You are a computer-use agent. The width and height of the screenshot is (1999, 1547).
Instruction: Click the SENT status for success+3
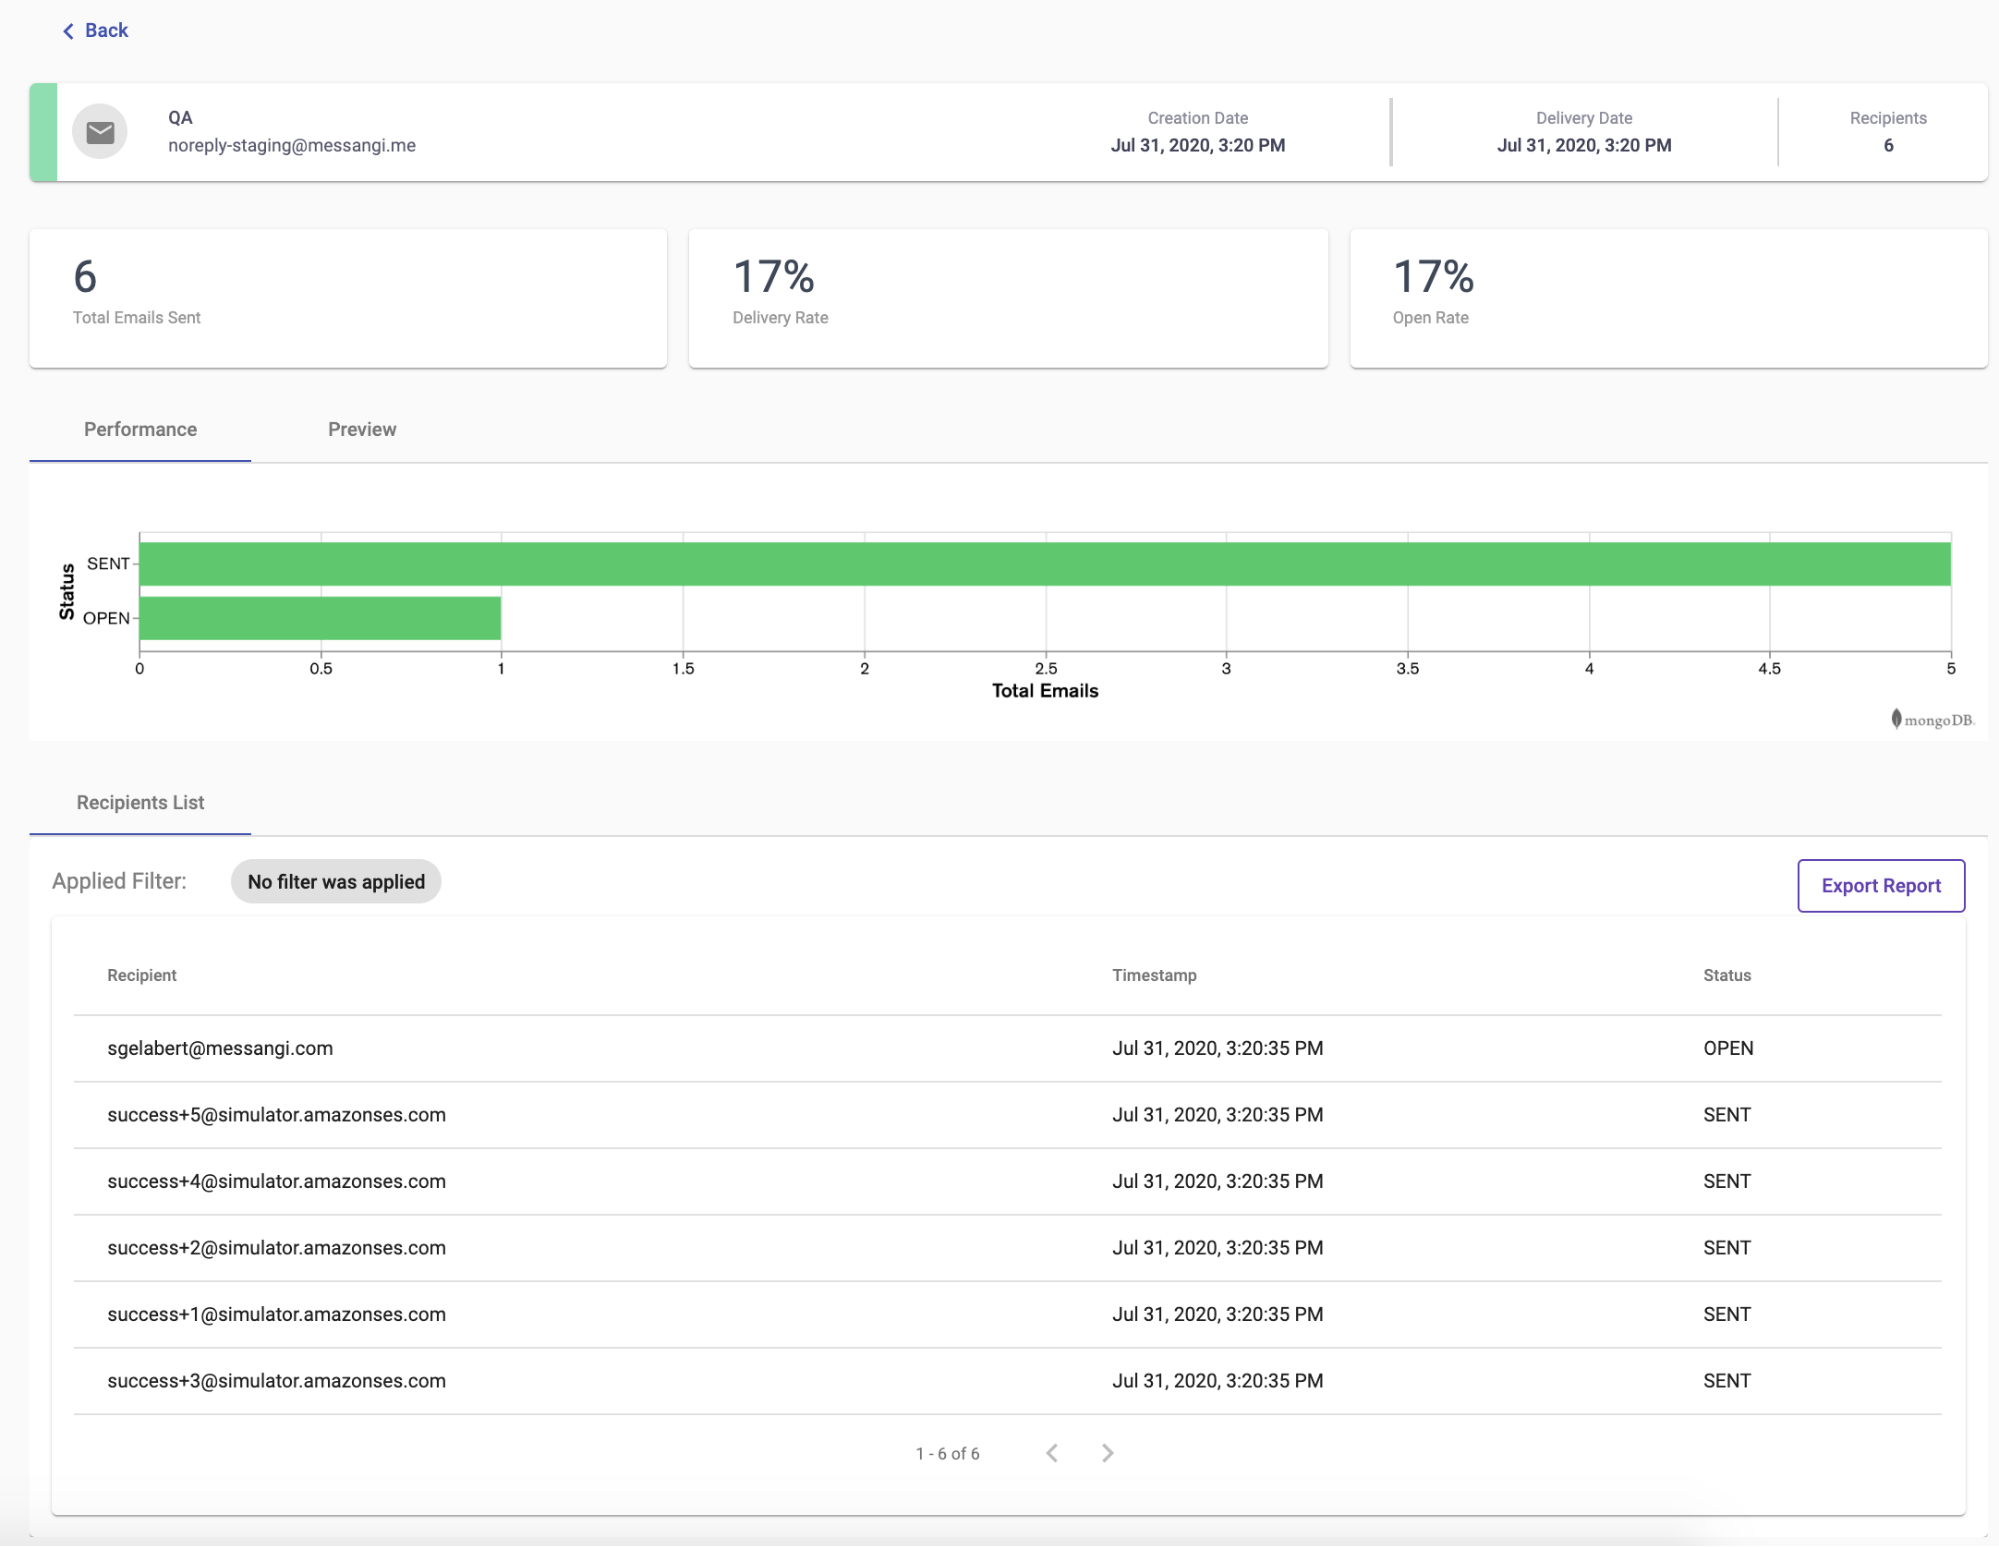pyautogui.click(x=1727, y=1380)
